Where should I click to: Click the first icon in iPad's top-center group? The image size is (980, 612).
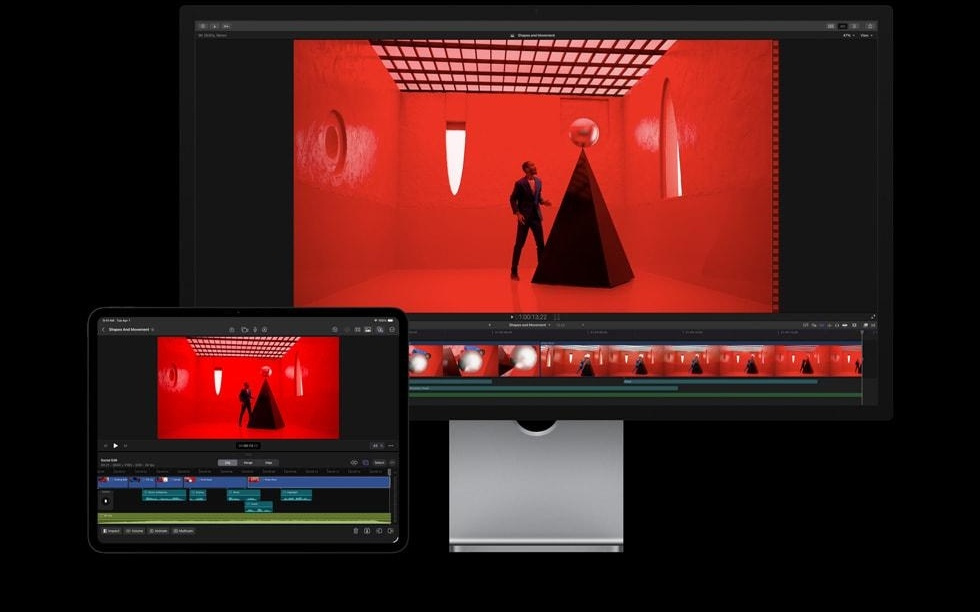point(232,329)
